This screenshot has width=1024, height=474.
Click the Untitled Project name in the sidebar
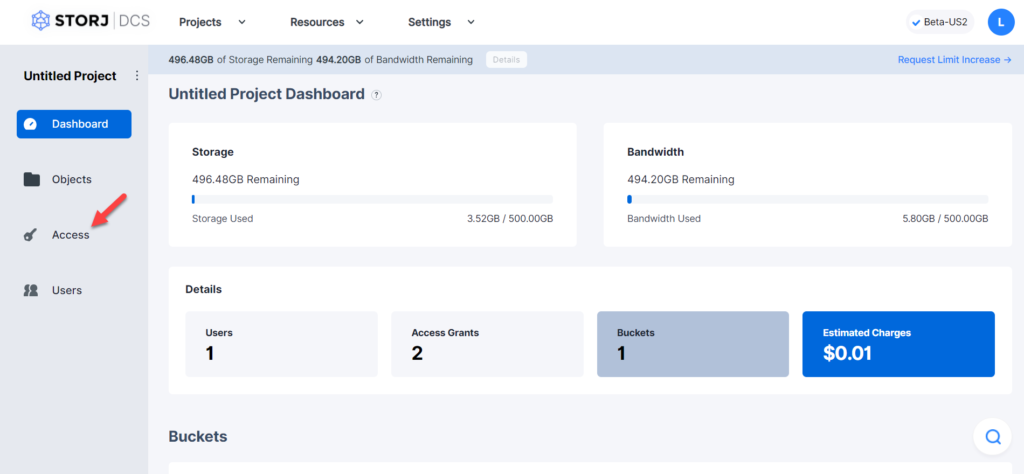pos(70,76)
